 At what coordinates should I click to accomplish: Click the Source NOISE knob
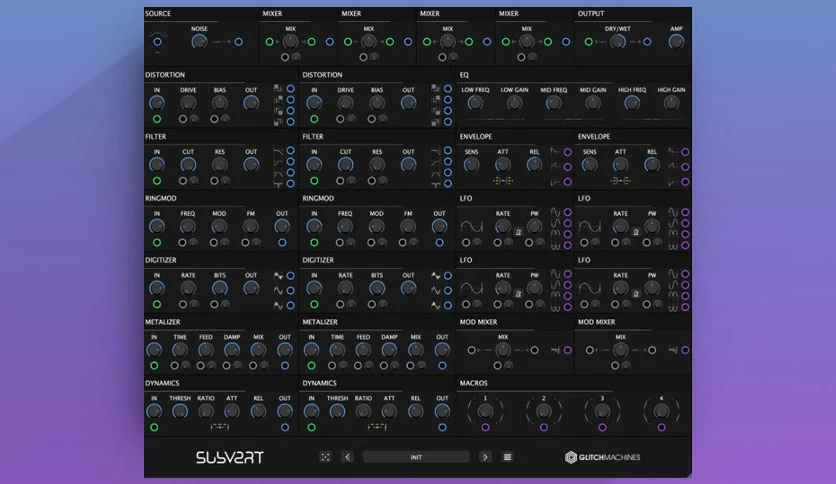point(199,42)
